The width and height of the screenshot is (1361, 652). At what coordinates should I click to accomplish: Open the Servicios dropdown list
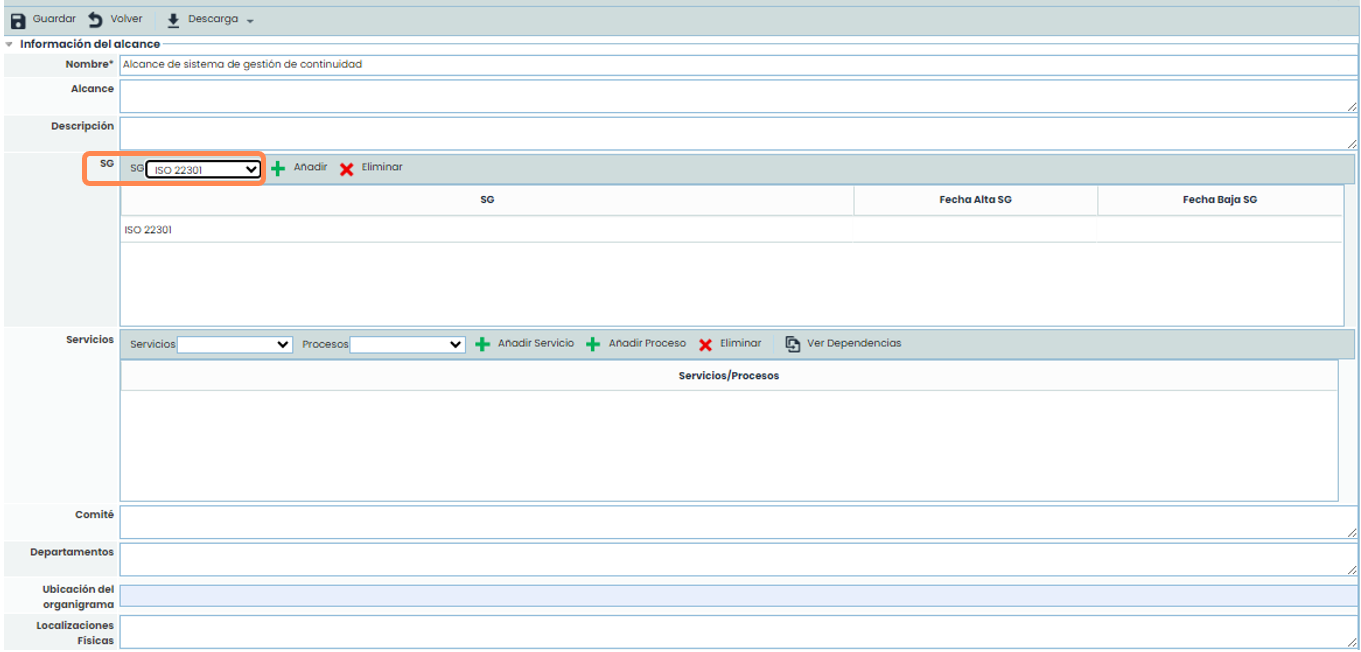coord(234,344)
